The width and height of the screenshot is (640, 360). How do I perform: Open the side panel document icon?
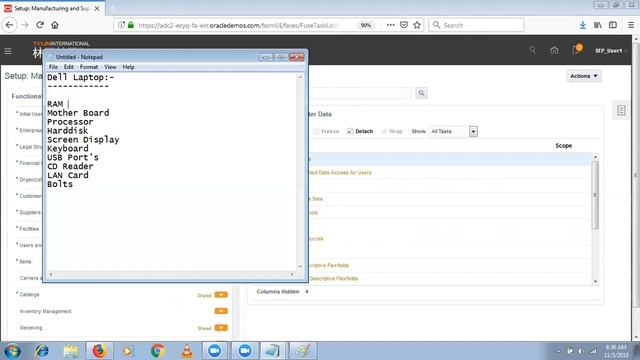coord(621,110)
